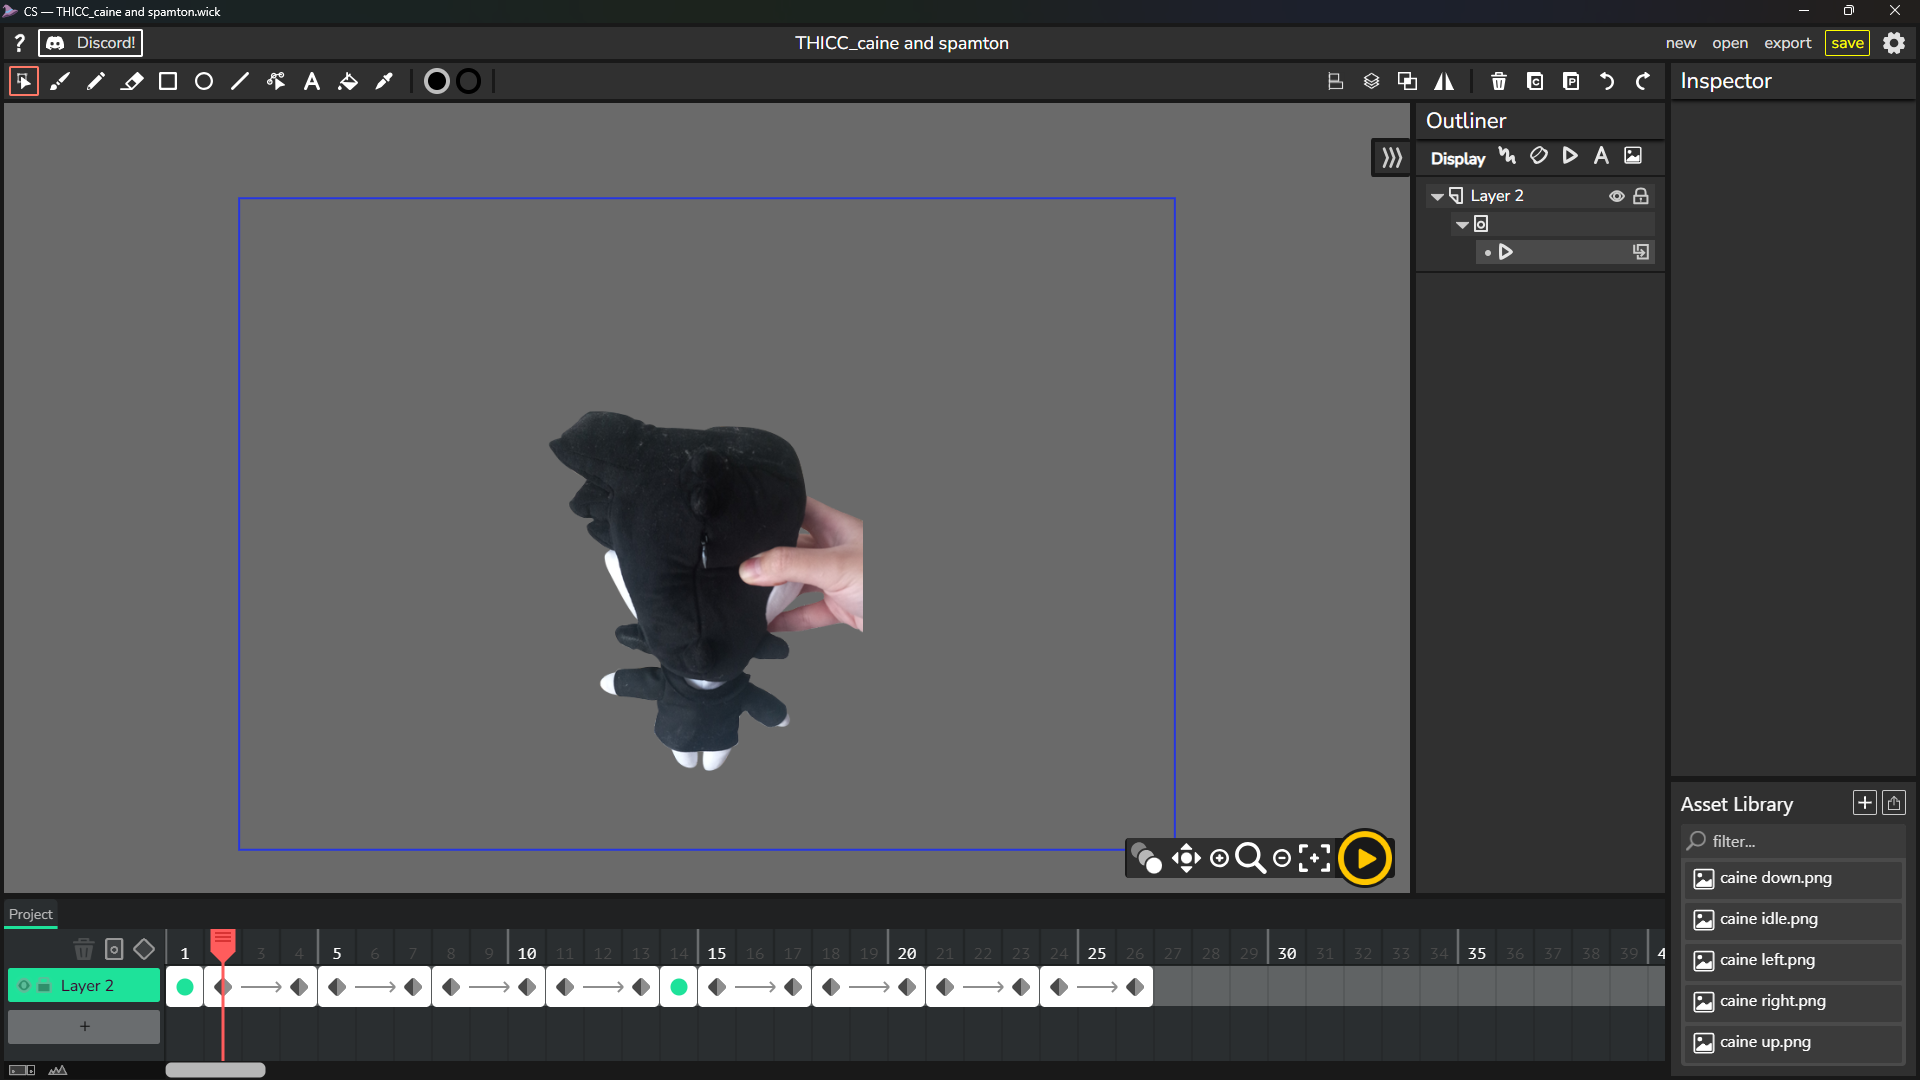Switch to the Project tab
This screenshot has width=1920, height=1080.
(31, 914)
